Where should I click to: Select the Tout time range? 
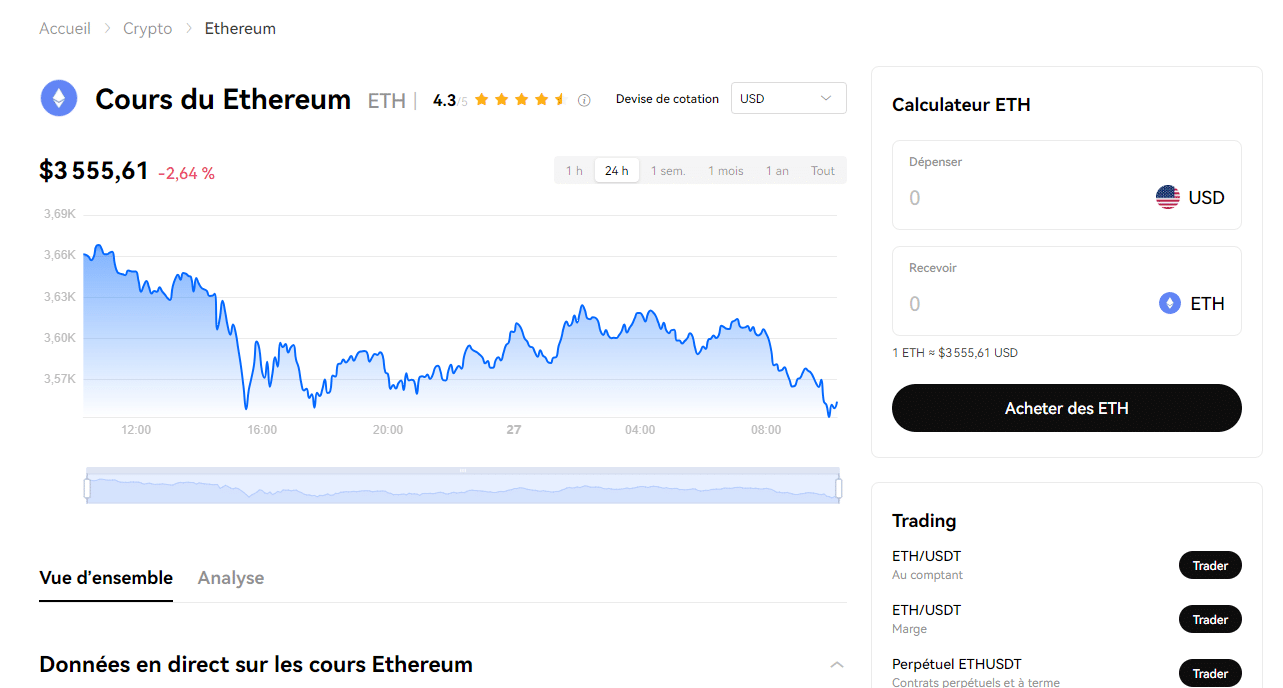(823, 171)
